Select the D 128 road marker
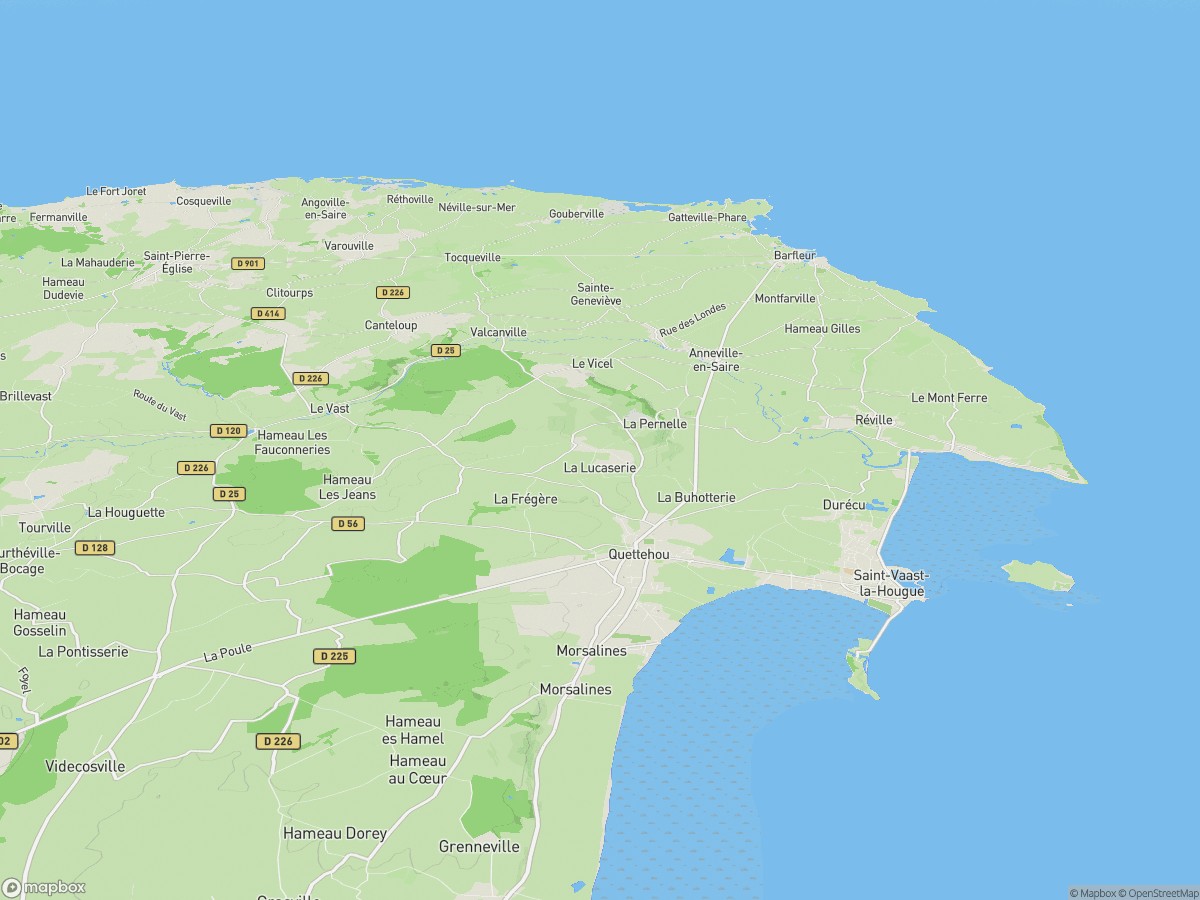This screenshot has height=900, width=1200. [x=95, y=548]
